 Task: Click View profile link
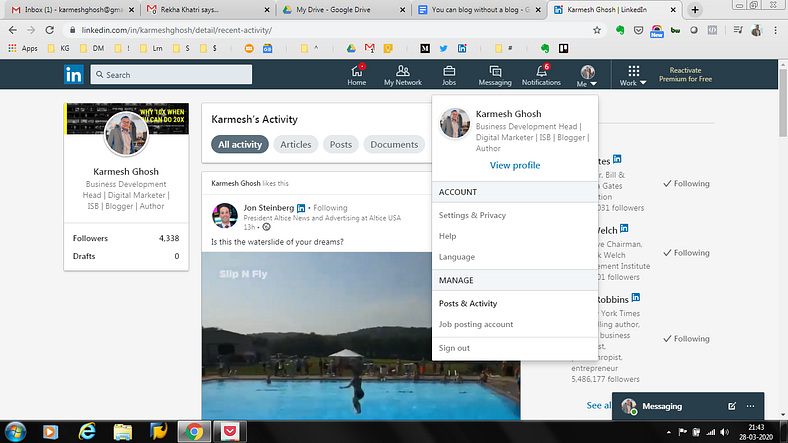pyautogui.click(x=515, y=165)
